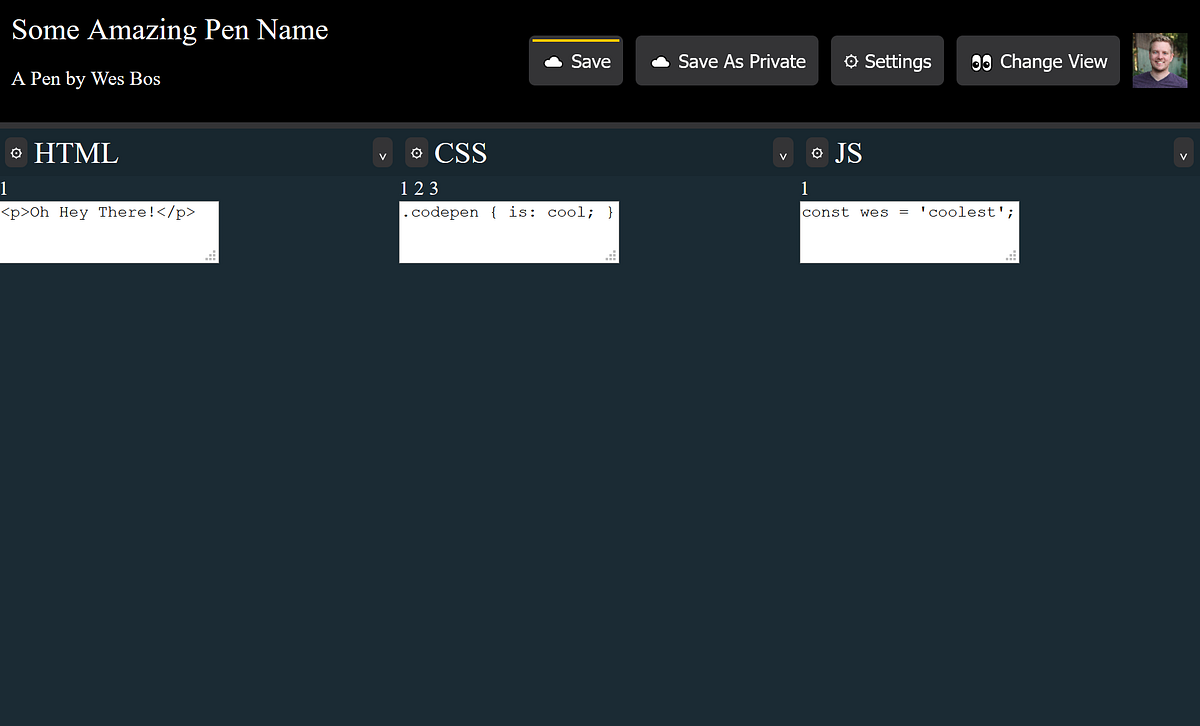Open the JS panel settings gear
The image size is (1200, 726).
pos(817,152)
